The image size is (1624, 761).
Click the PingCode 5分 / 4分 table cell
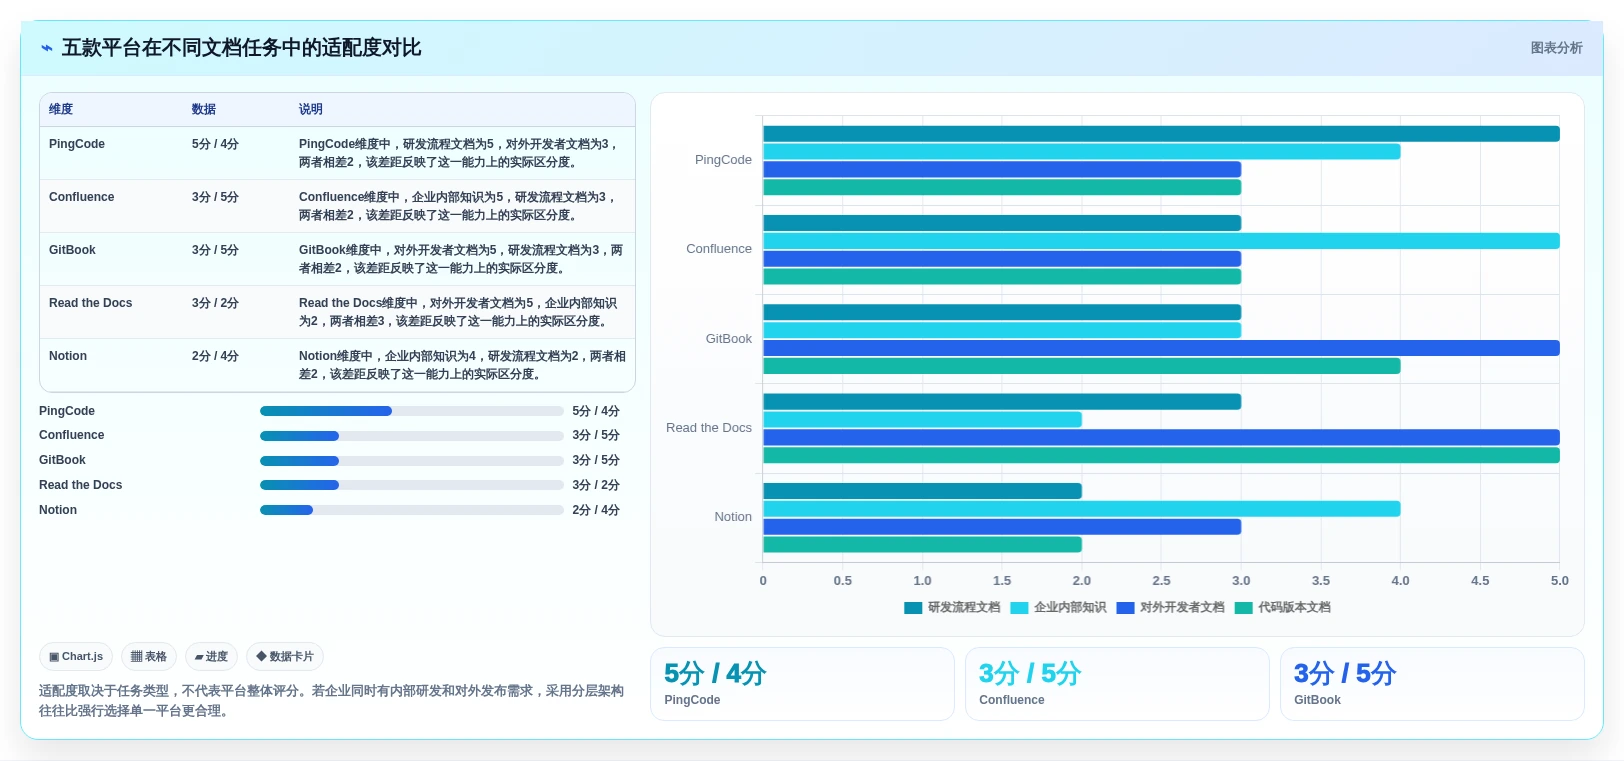pos(215,144)
